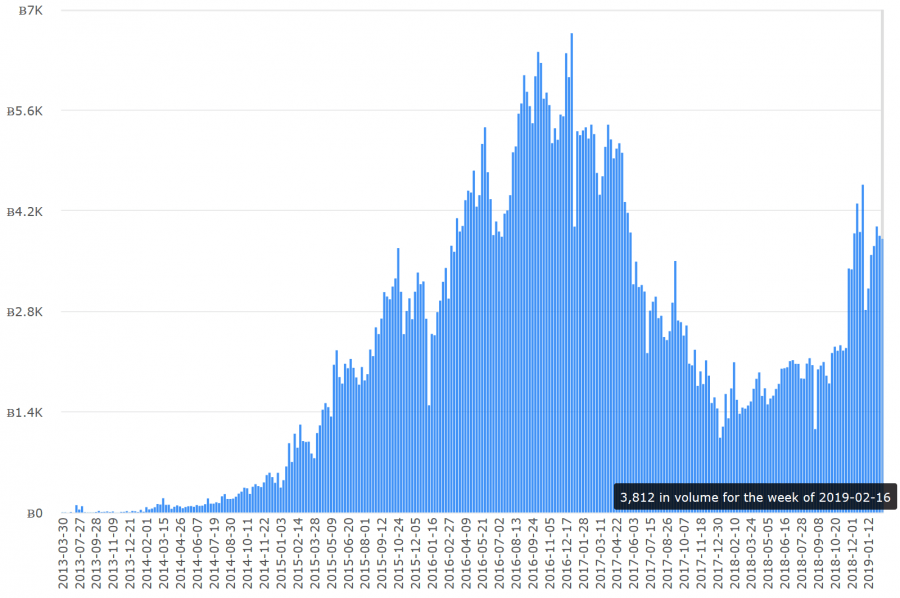Viewport: 900px width, 598px height.
Task: Click x-axis date label 2015-05-09
Action: coord(332,553)
